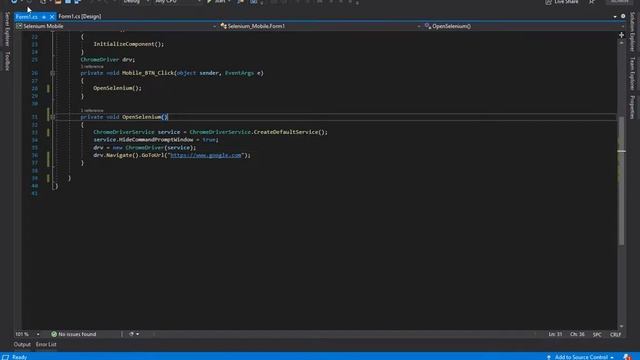Open the 101 % zoom dropdown
Image resolution: width=640 pixels, height=360 pixels.
27,334
